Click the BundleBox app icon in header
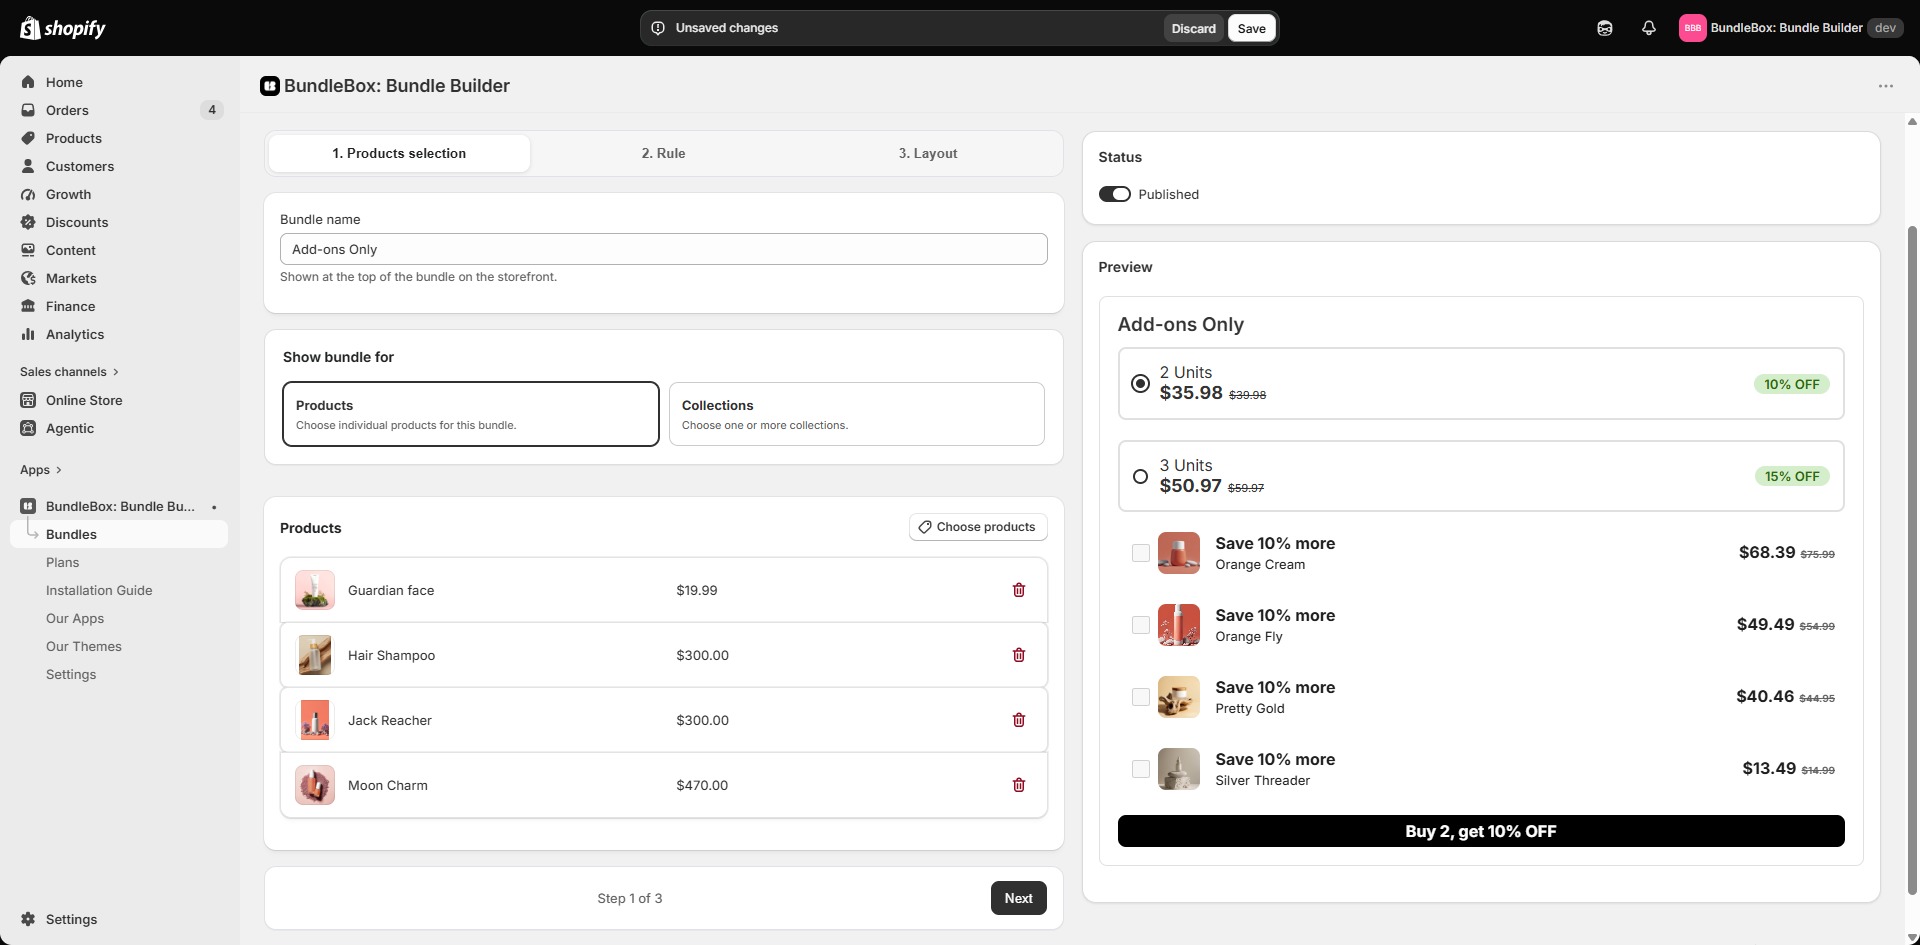The image size is (1920, 945). point(269,86)
